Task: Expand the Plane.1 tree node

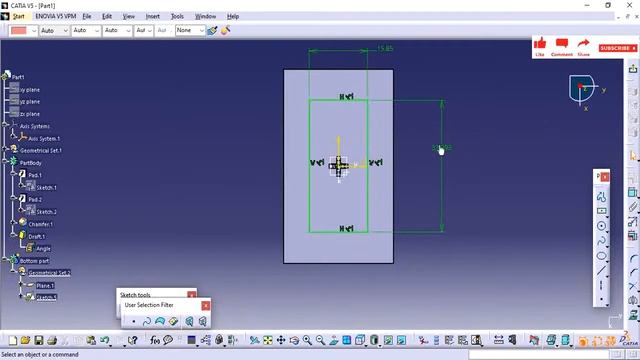Action: pyautogui.click(x=21, y=284)
